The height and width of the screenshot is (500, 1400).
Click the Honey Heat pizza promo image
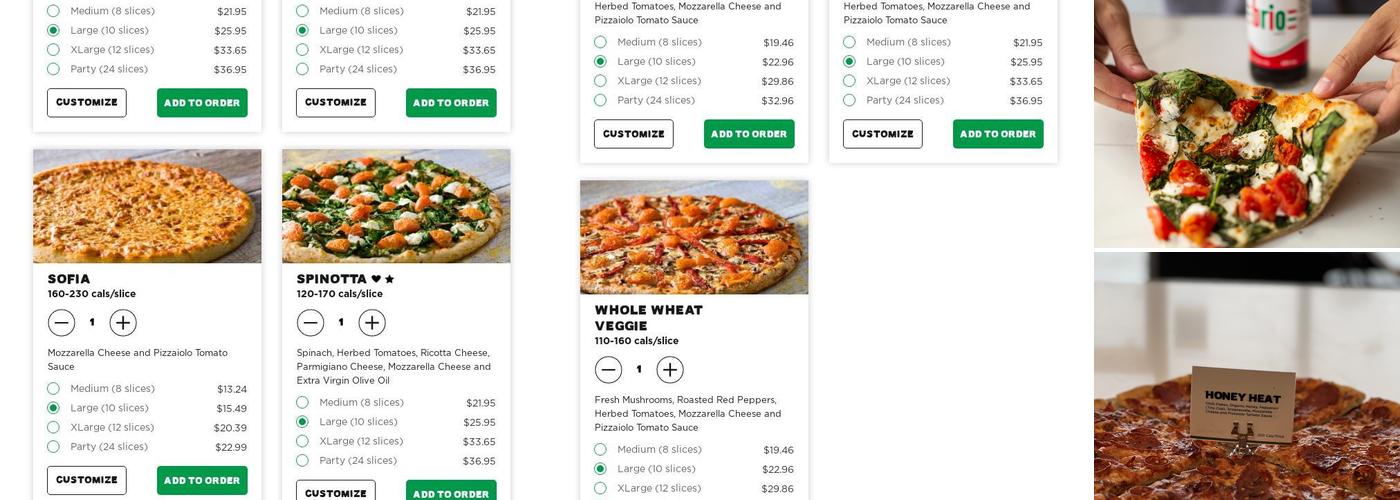[x=1247, y=376]
